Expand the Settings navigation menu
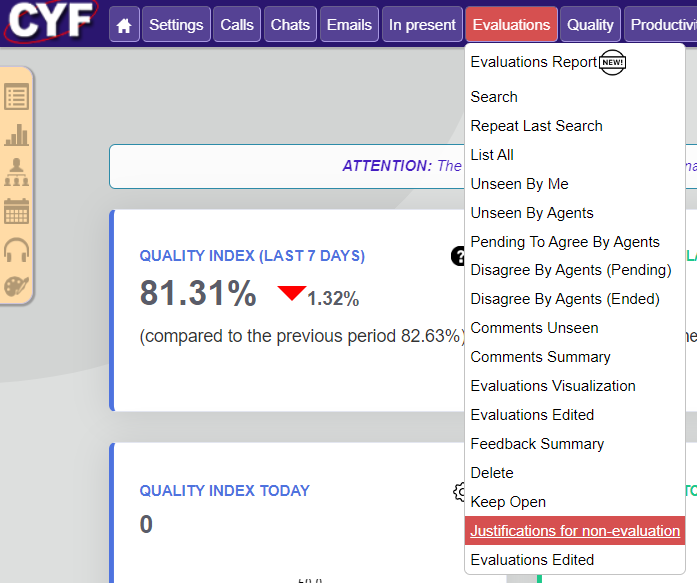The width and height of the screenshot is (697, 583). click(x=176, y=25)
